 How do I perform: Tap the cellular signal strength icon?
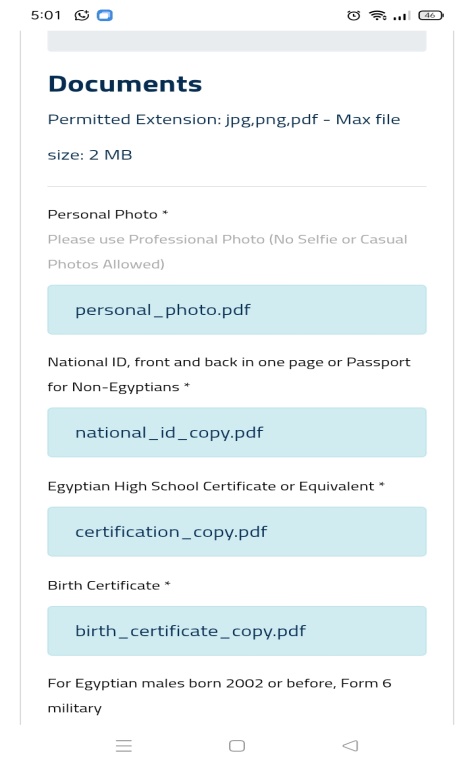[401, 16]
